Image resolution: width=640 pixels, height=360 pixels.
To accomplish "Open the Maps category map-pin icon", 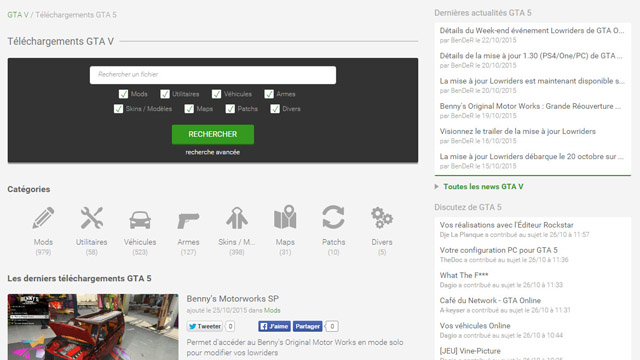I will [x=285, y=217].
